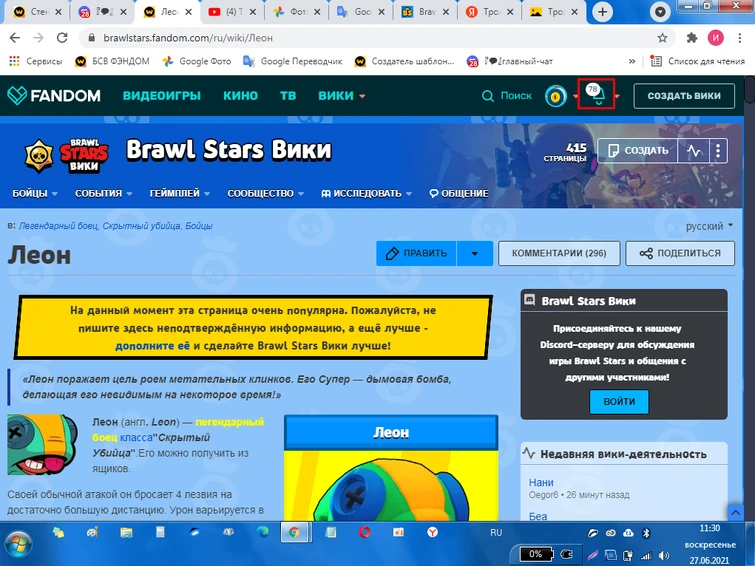Screen dimensions: 755x566
Task: Open the главный-чат bookmark
Action: tap(510, 61)
